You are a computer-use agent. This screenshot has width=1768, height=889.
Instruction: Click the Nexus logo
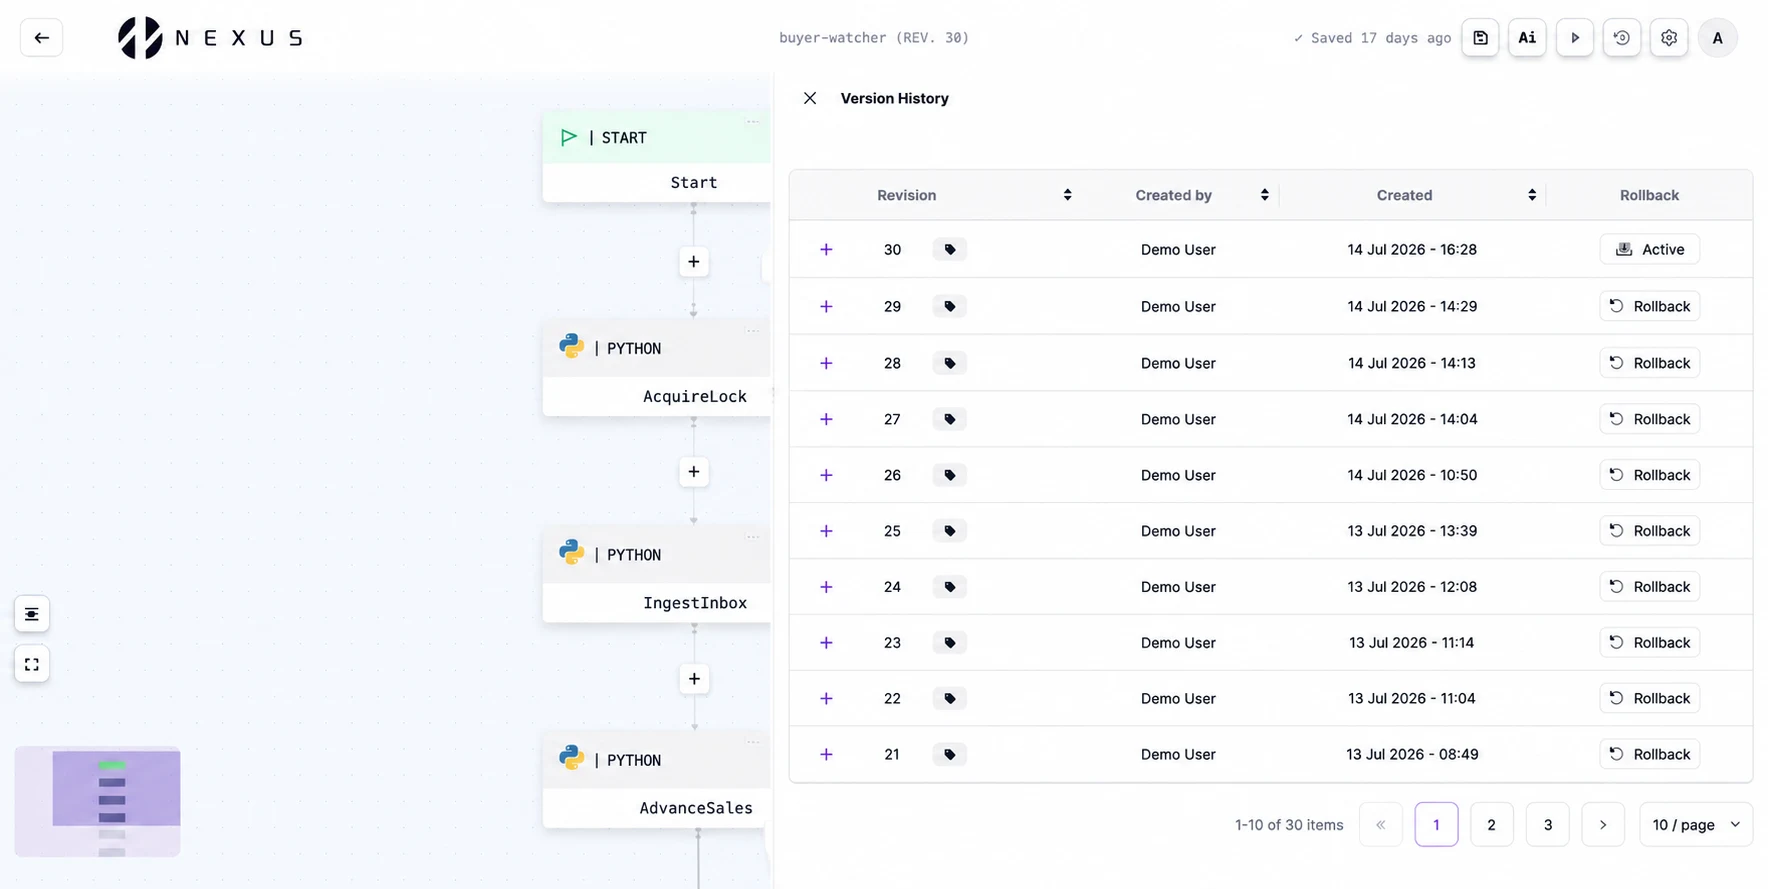(x=210, y=38)
